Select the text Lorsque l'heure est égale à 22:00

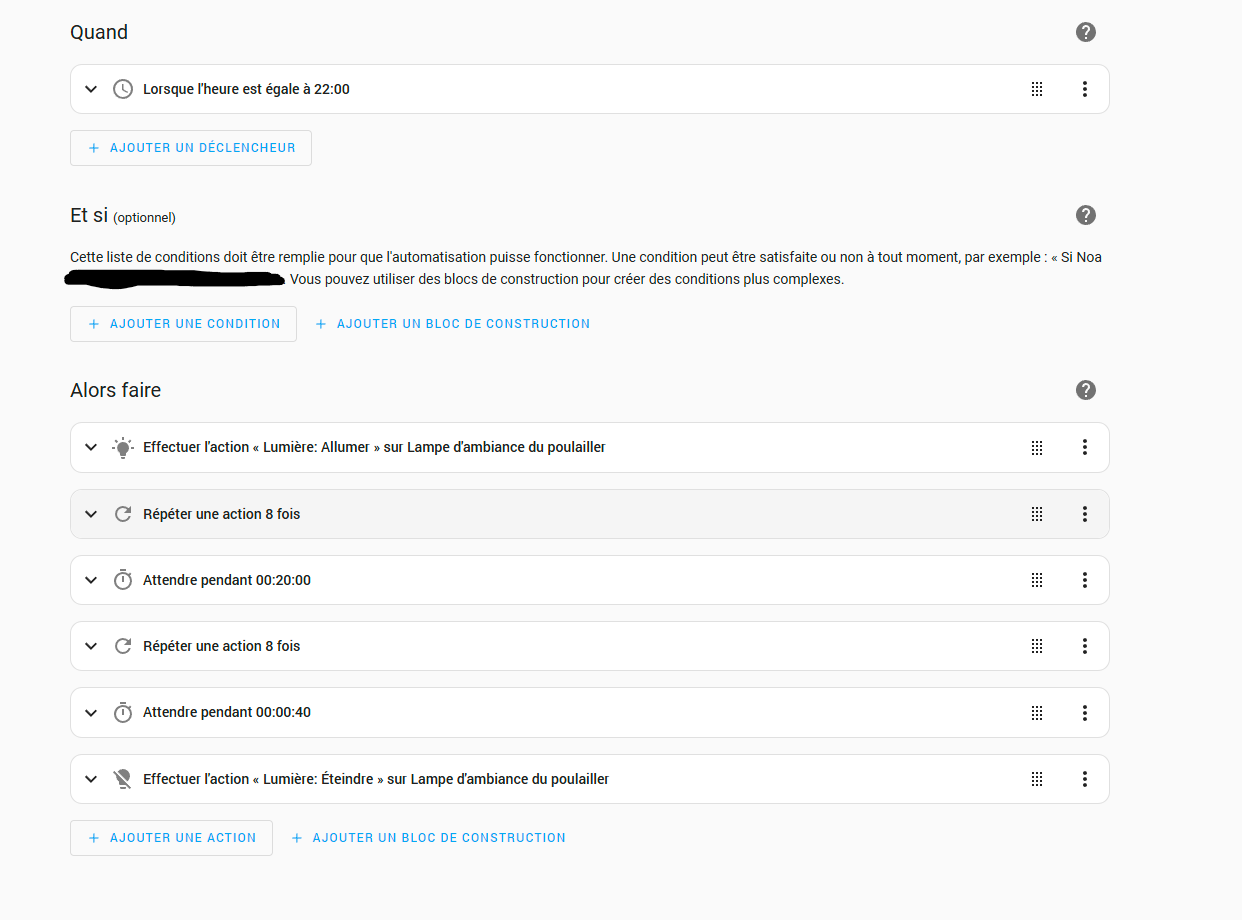click(246, 89)
